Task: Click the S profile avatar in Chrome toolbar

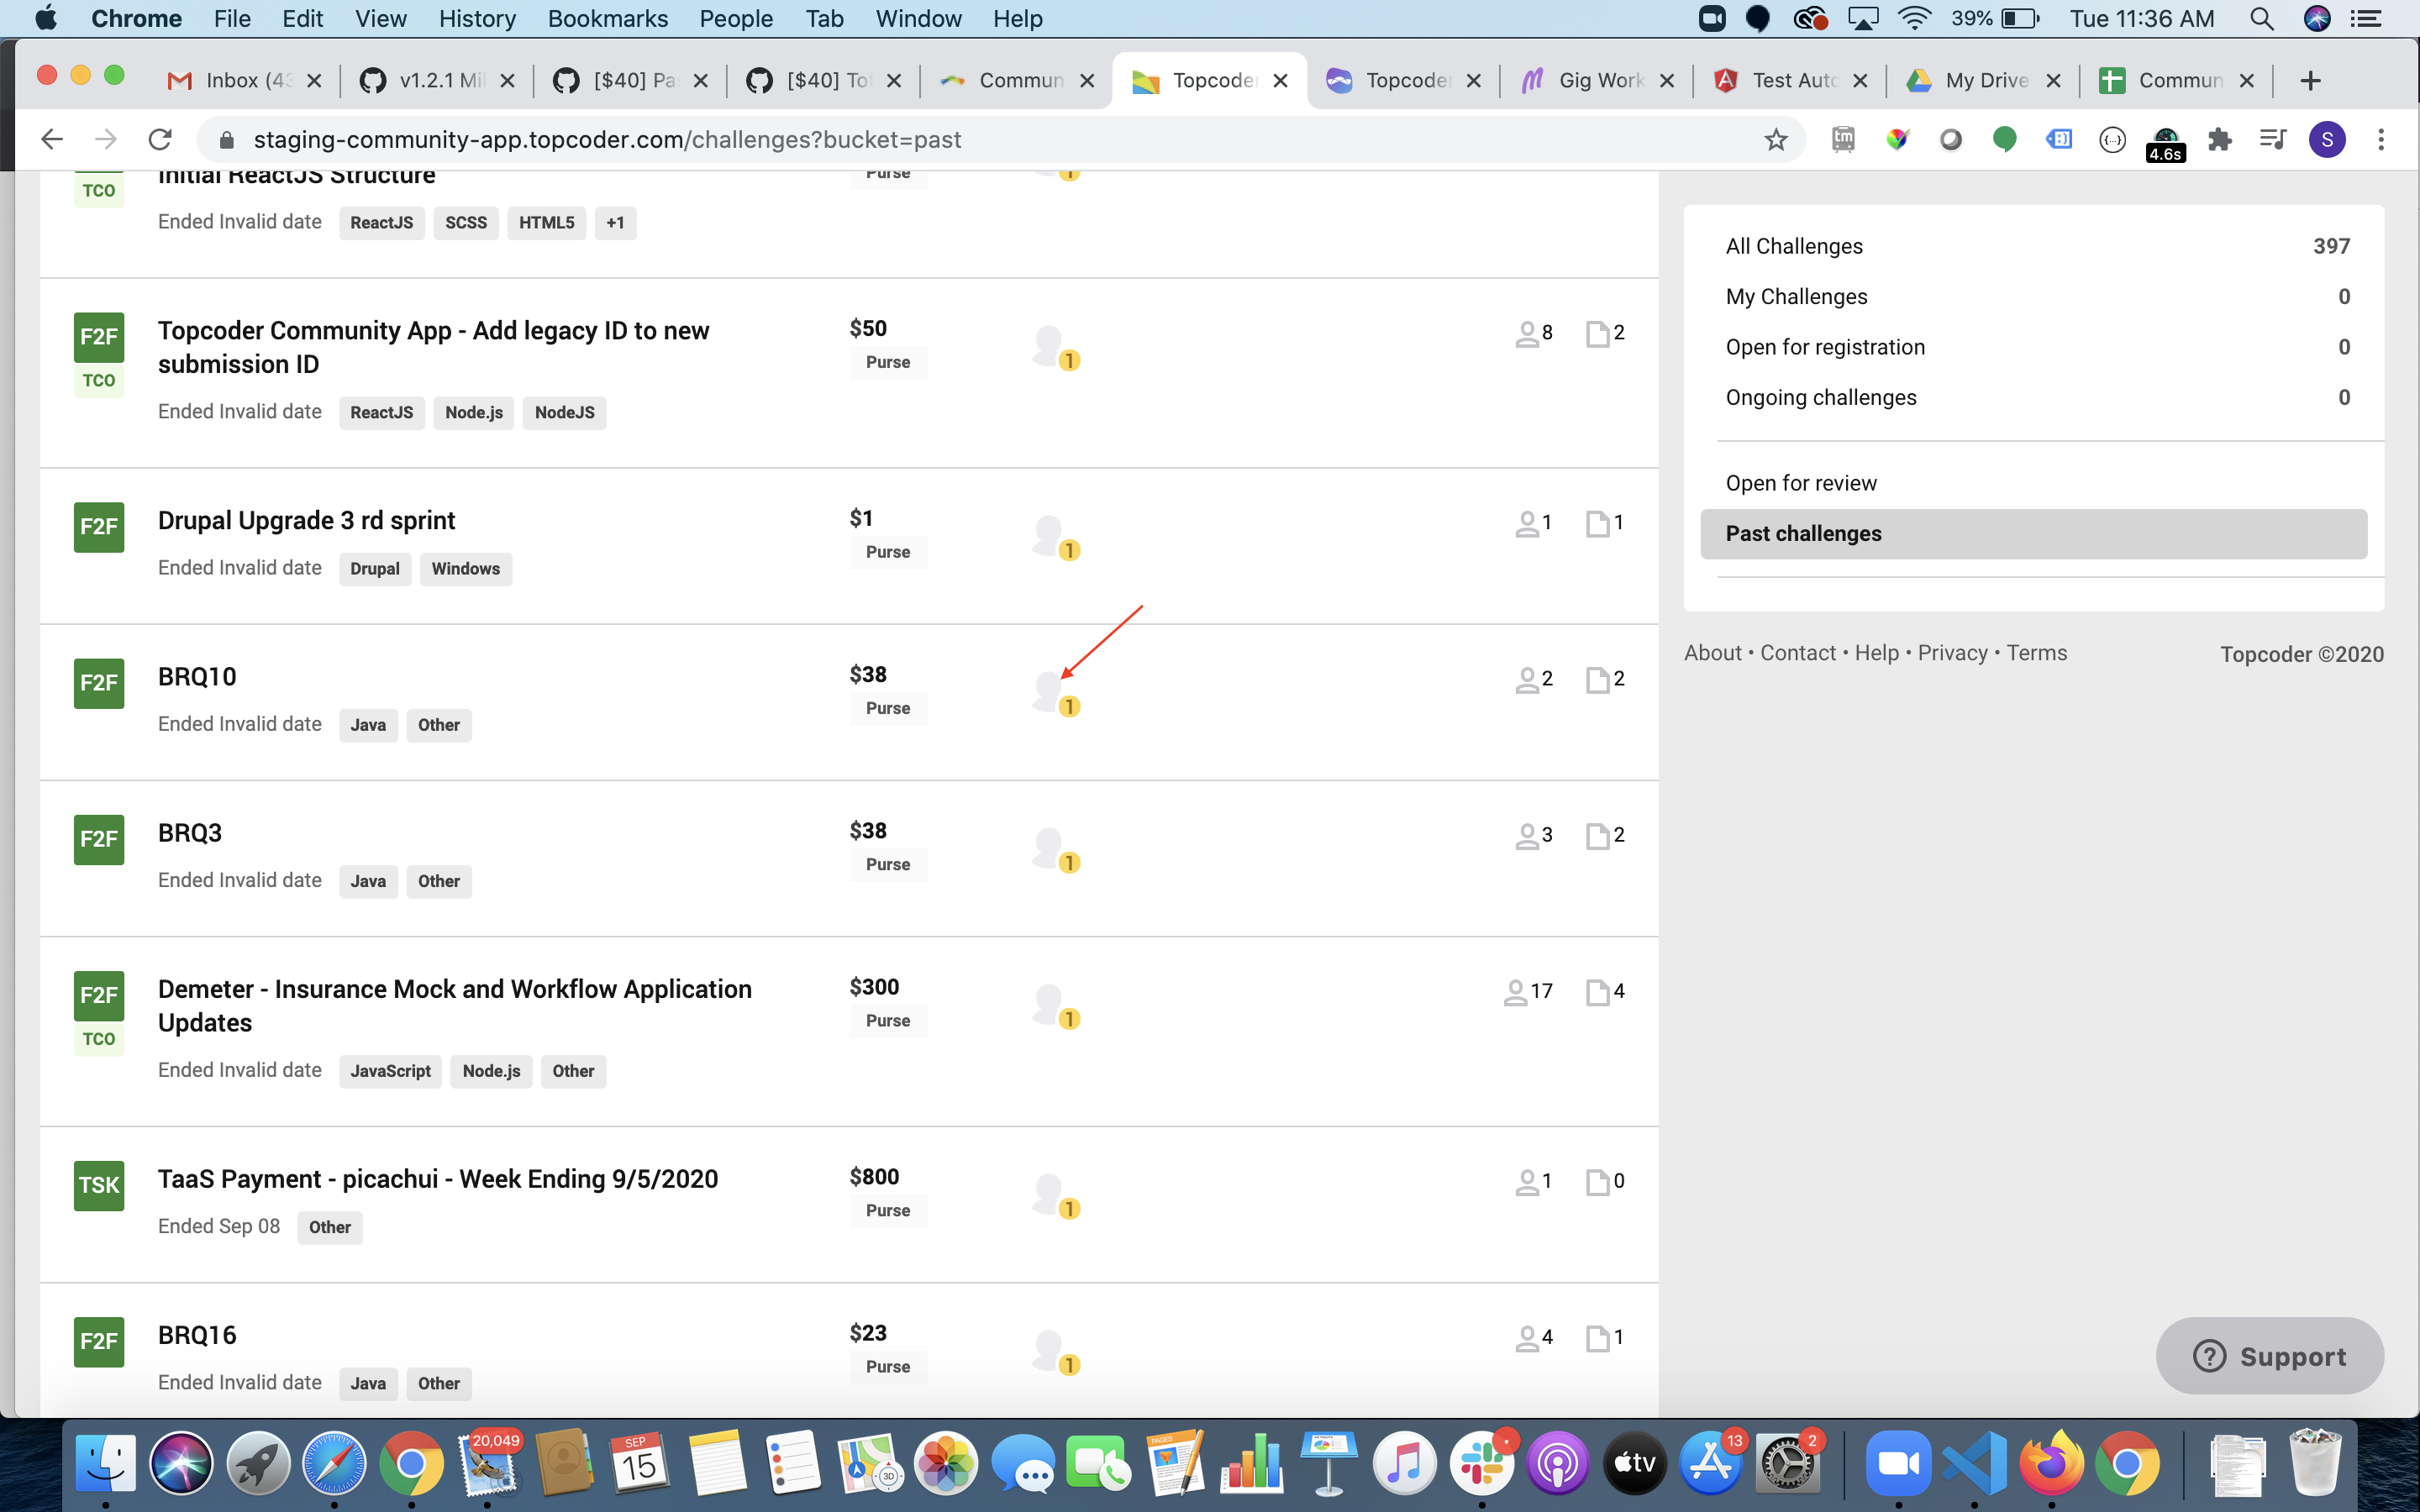Action: coord(2327,139)
